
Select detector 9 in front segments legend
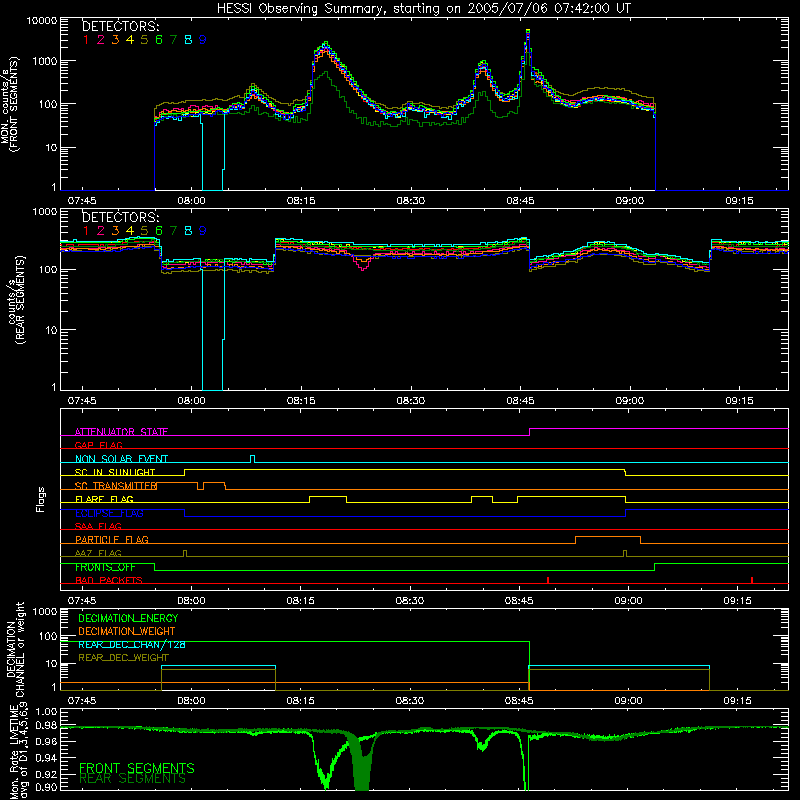click(x=203, y=40)
